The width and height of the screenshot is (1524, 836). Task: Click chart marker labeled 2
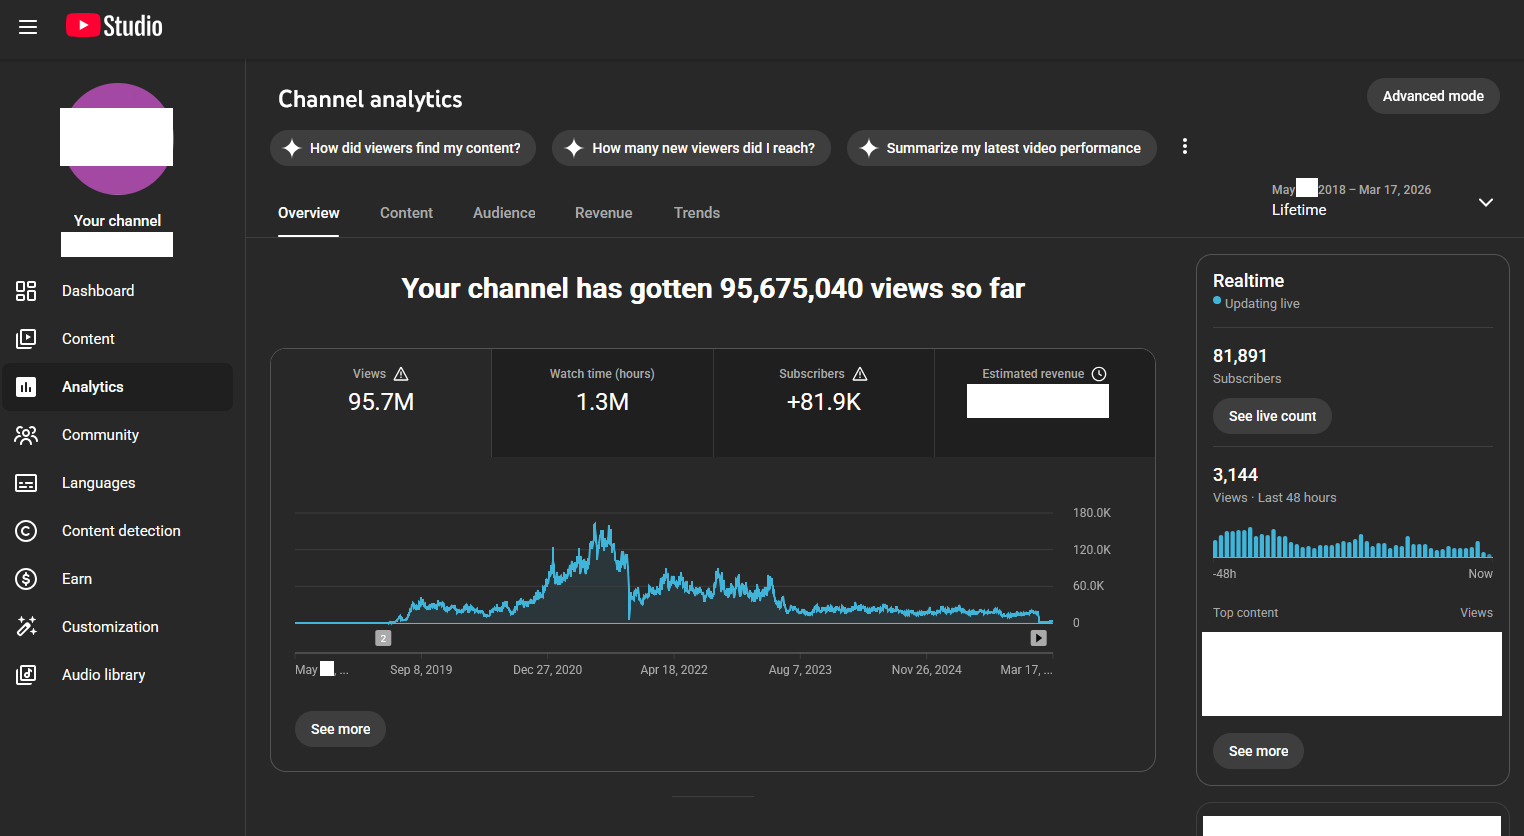click(x=383, y=638)
